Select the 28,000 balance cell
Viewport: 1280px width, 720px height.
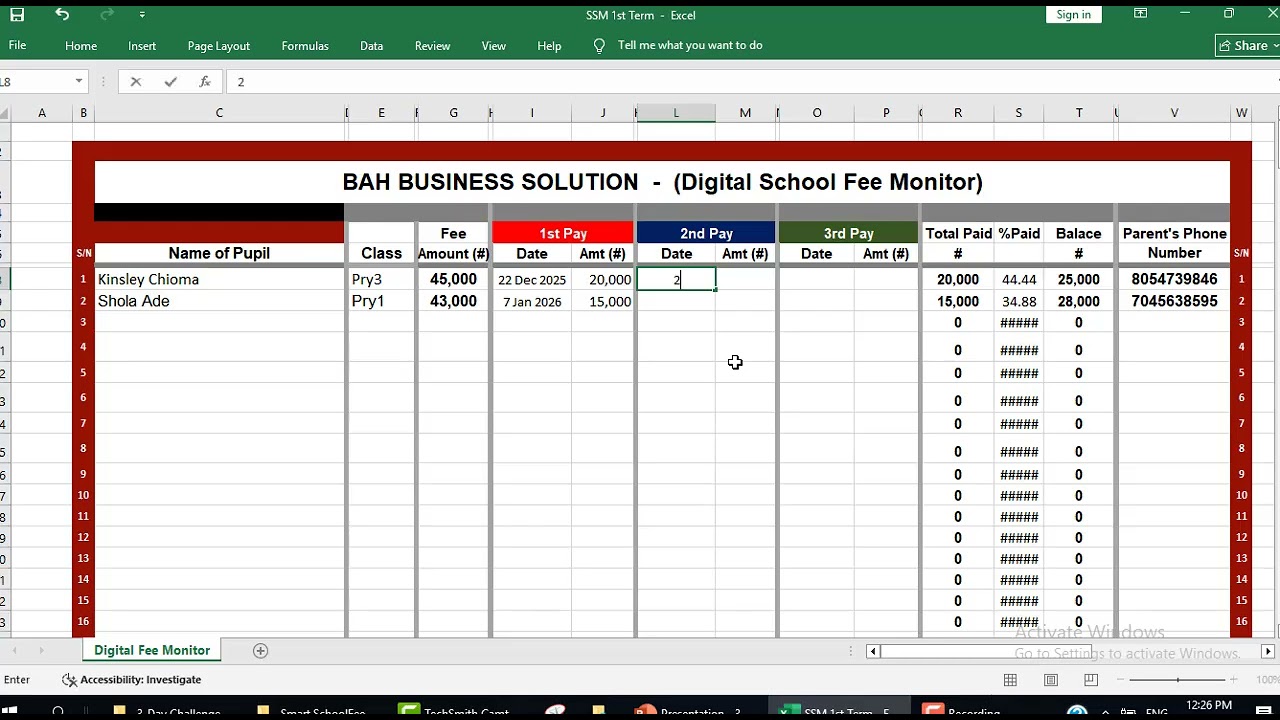[x=1078, y=301]
